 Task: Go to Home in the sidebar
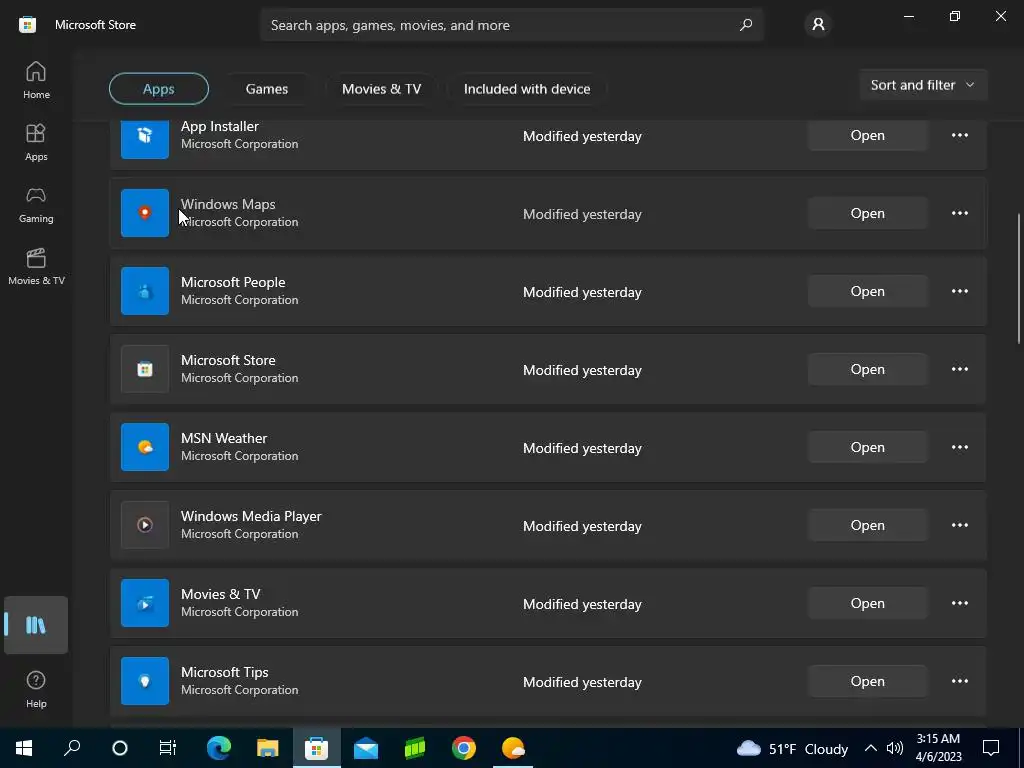point(36,80)
